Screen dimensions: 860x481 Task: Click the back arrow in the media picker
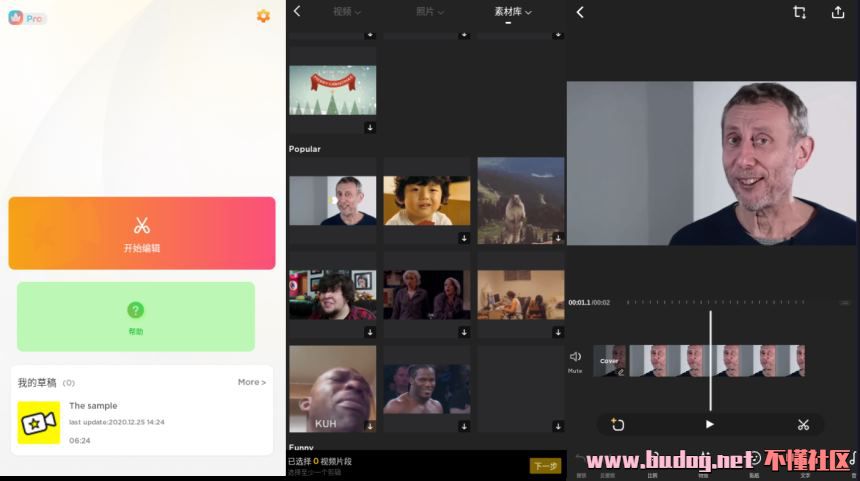pyautogui.click(x=297, y=12)
